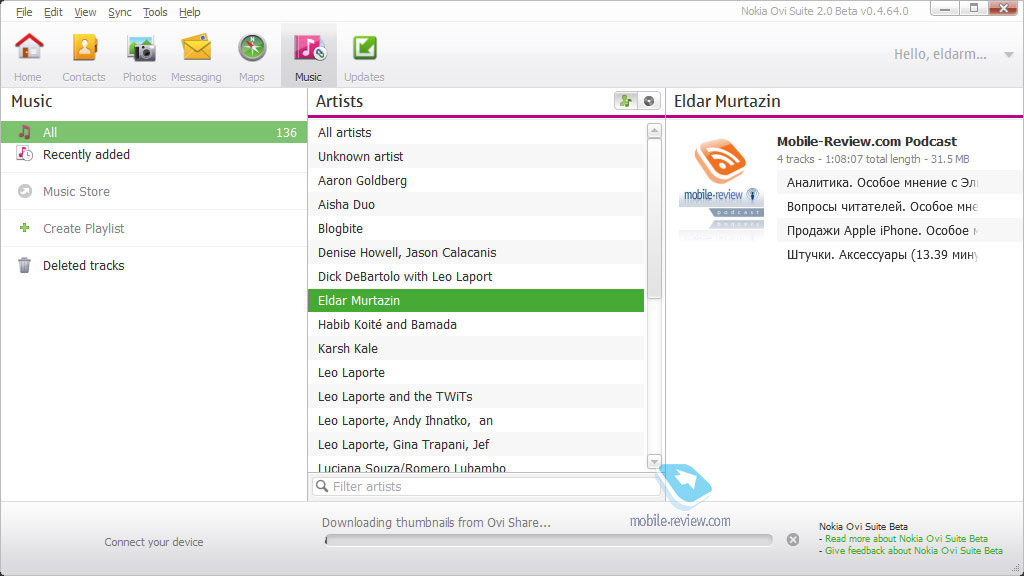1024x576 pixels.
Task: Minimize the Nokia Ovi Suite window
Action: point(944,8)
